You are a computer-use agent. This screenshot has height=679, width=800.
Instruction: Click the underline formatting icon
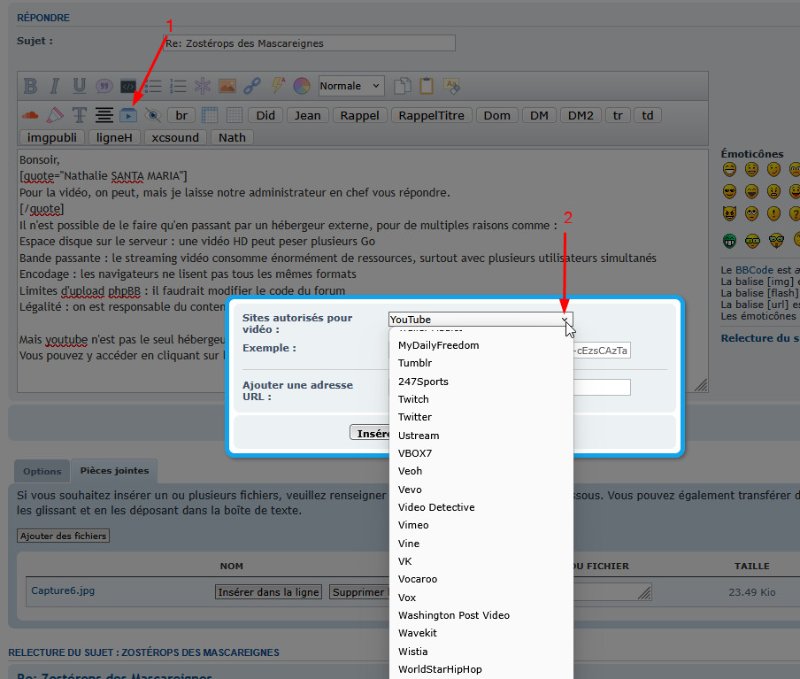point(79,86)
